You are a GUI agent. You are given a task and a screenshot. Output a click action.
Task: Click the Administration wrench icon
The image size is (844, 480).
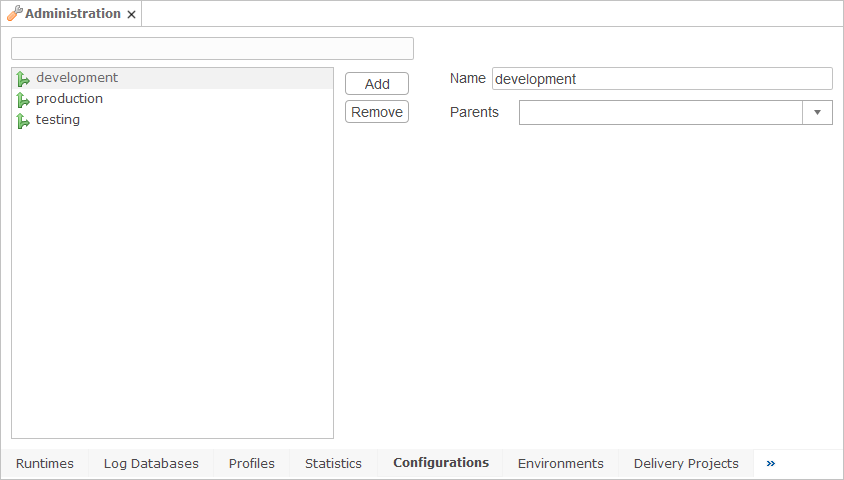[x=15, y=13]
